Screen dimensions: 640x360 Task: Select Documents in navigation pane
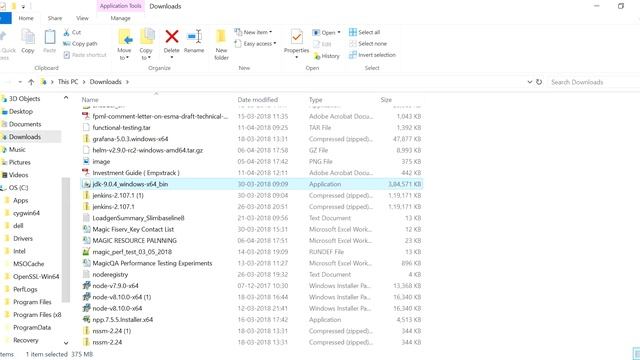tap(25, 124)
